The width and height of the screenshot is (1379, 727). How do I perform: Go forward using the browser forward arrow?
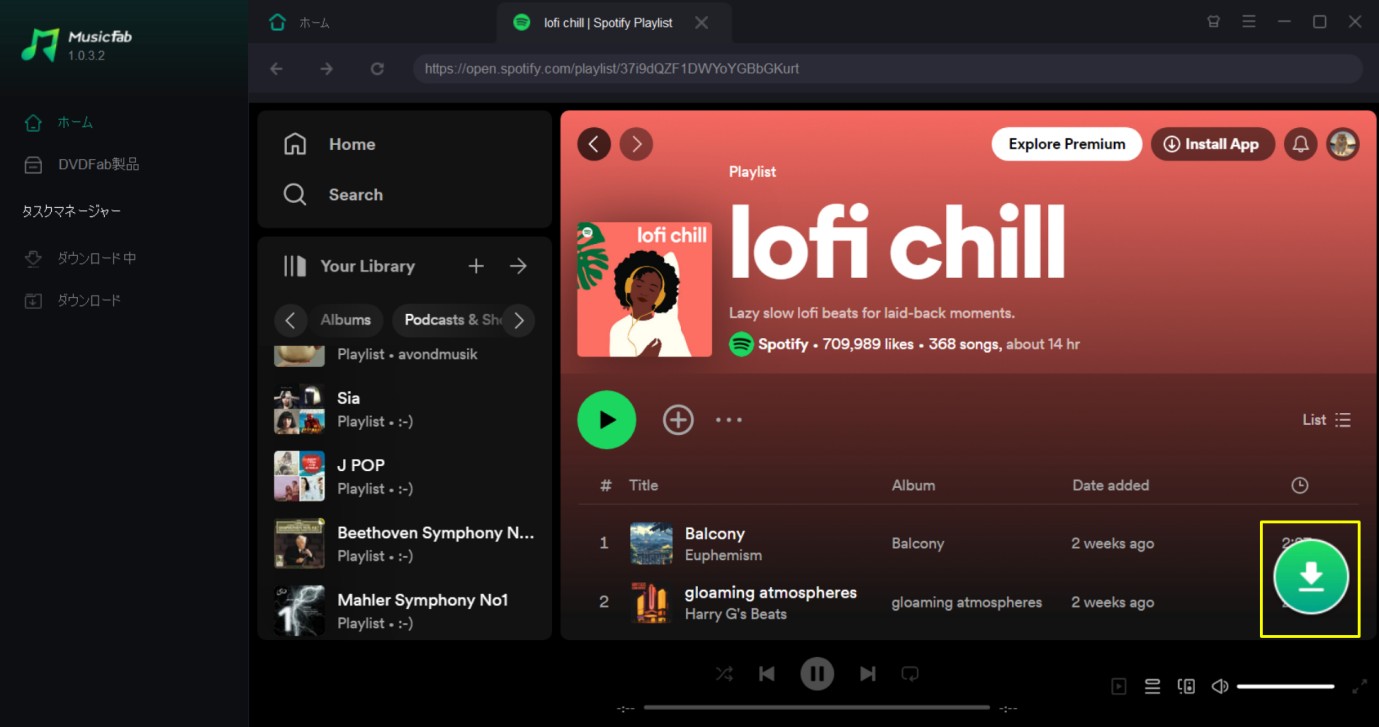point(327,68)
